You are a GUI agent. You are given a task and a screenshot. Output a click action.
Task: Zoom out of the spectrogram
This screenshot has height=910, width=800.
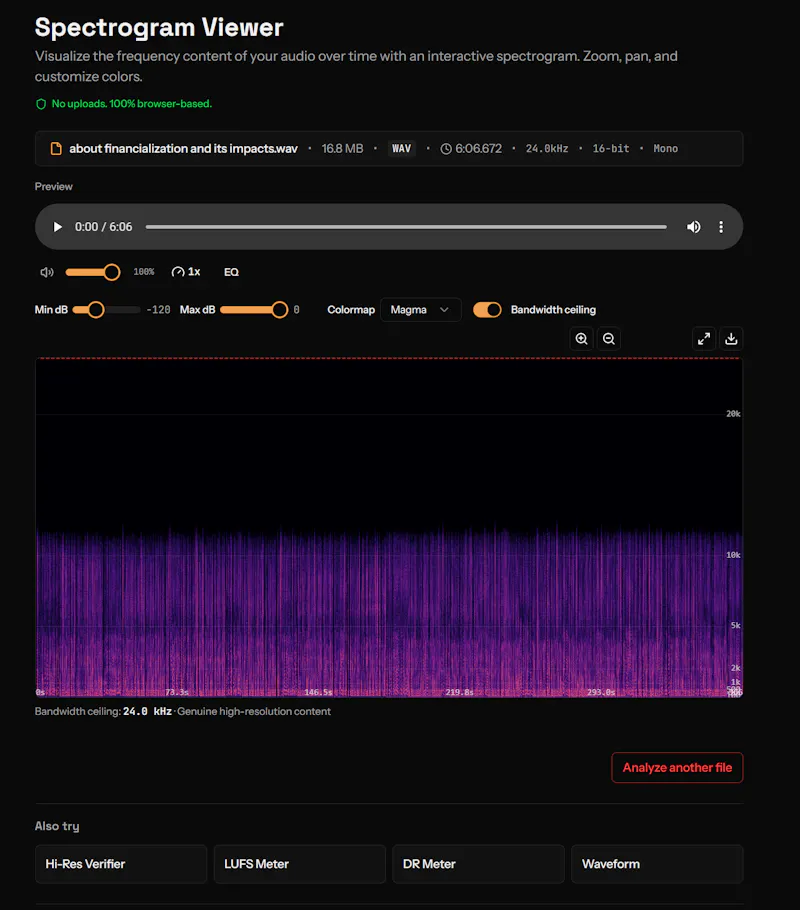[x=608, y=339]
